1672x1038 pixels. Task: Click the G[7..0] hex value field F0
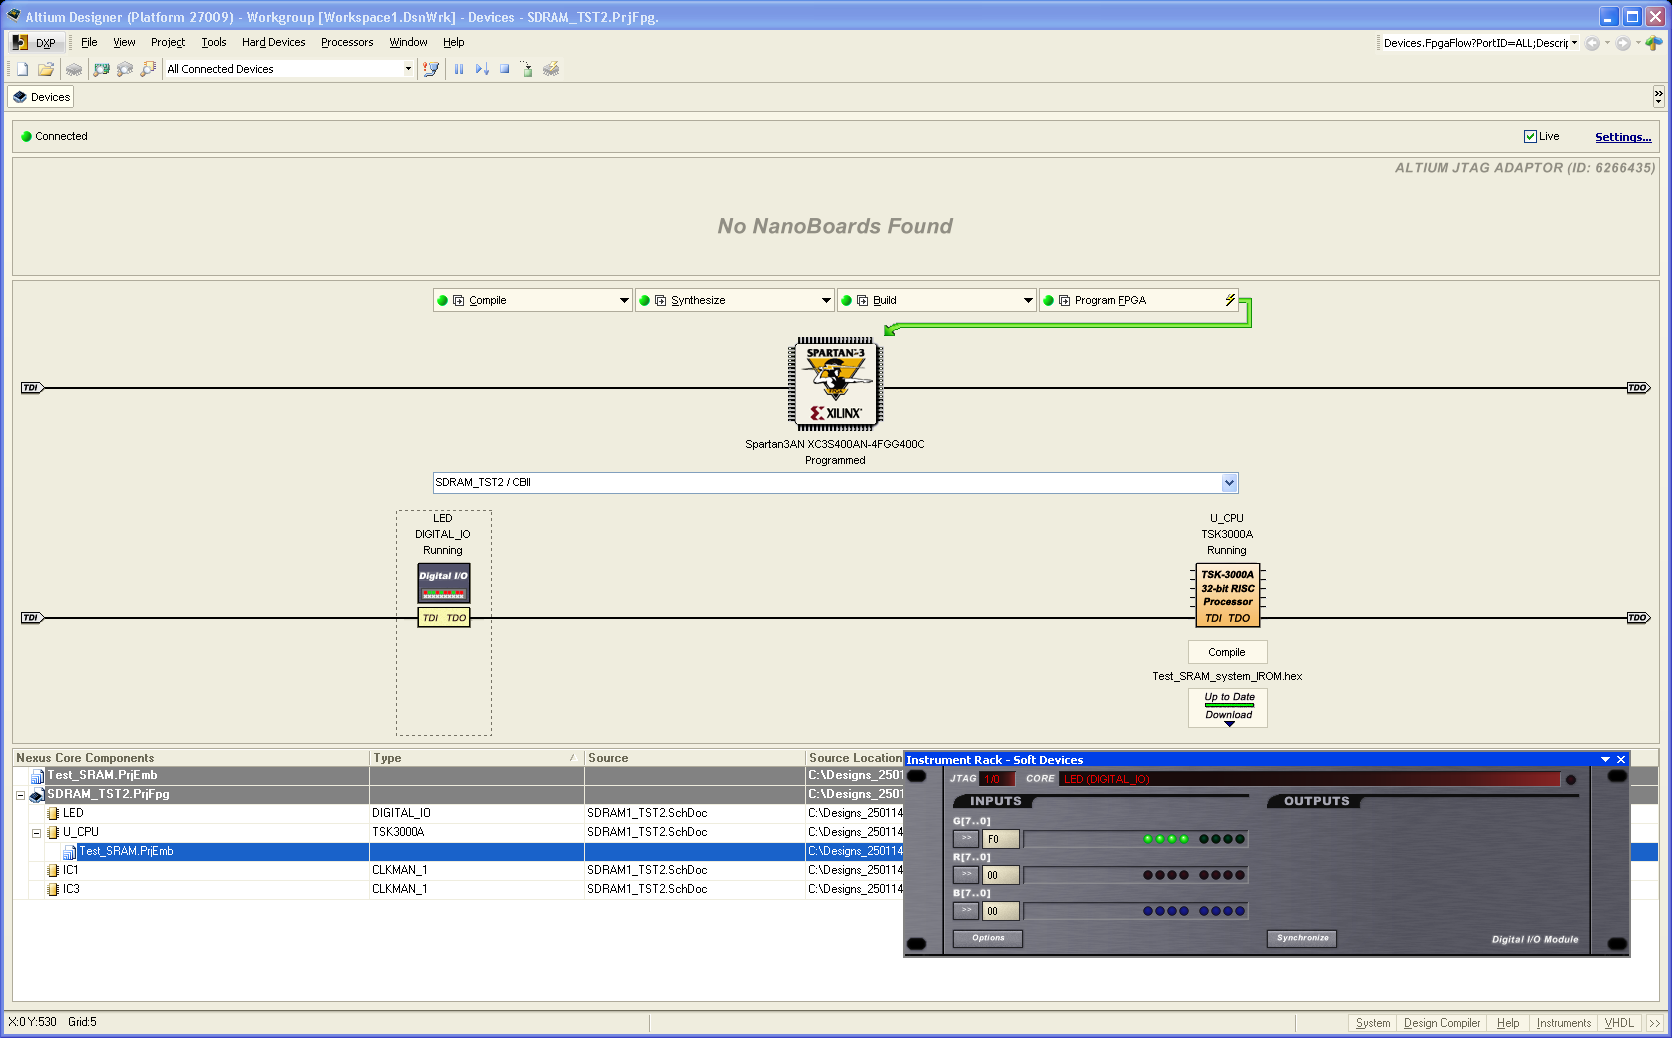(1001, 839)
